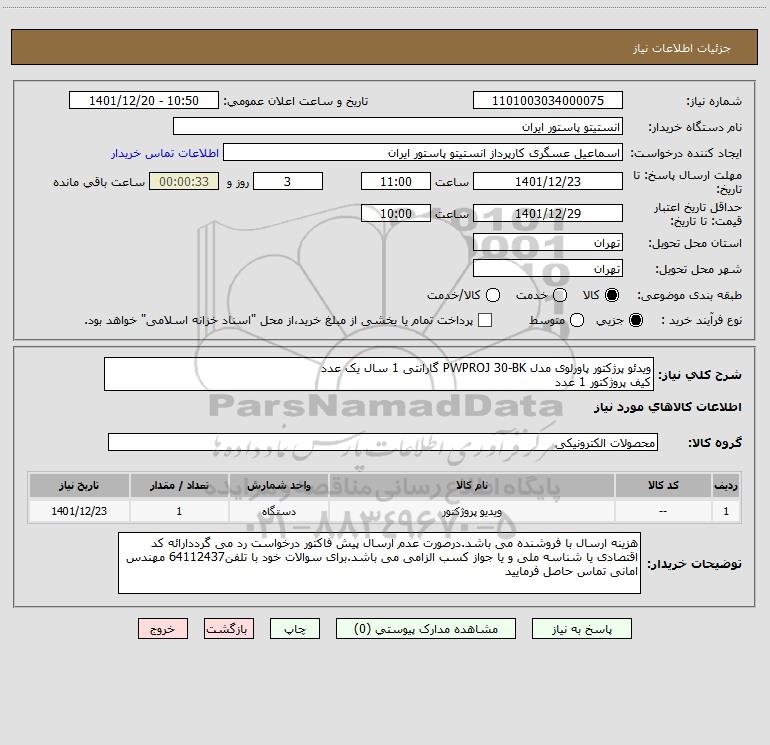Viewport: 770px width, 745px height.
Task: Click the اطلاعات کالاهای مورد نیاز heading
Action: 668,407
